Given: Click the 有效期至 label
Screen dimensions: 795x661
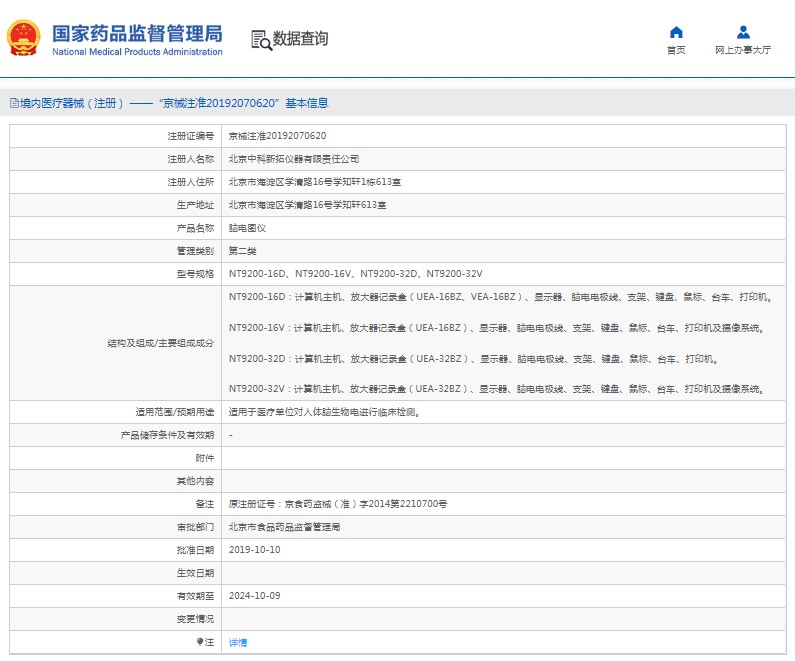Looking at the screenshot, I should [x=195, y=596].
